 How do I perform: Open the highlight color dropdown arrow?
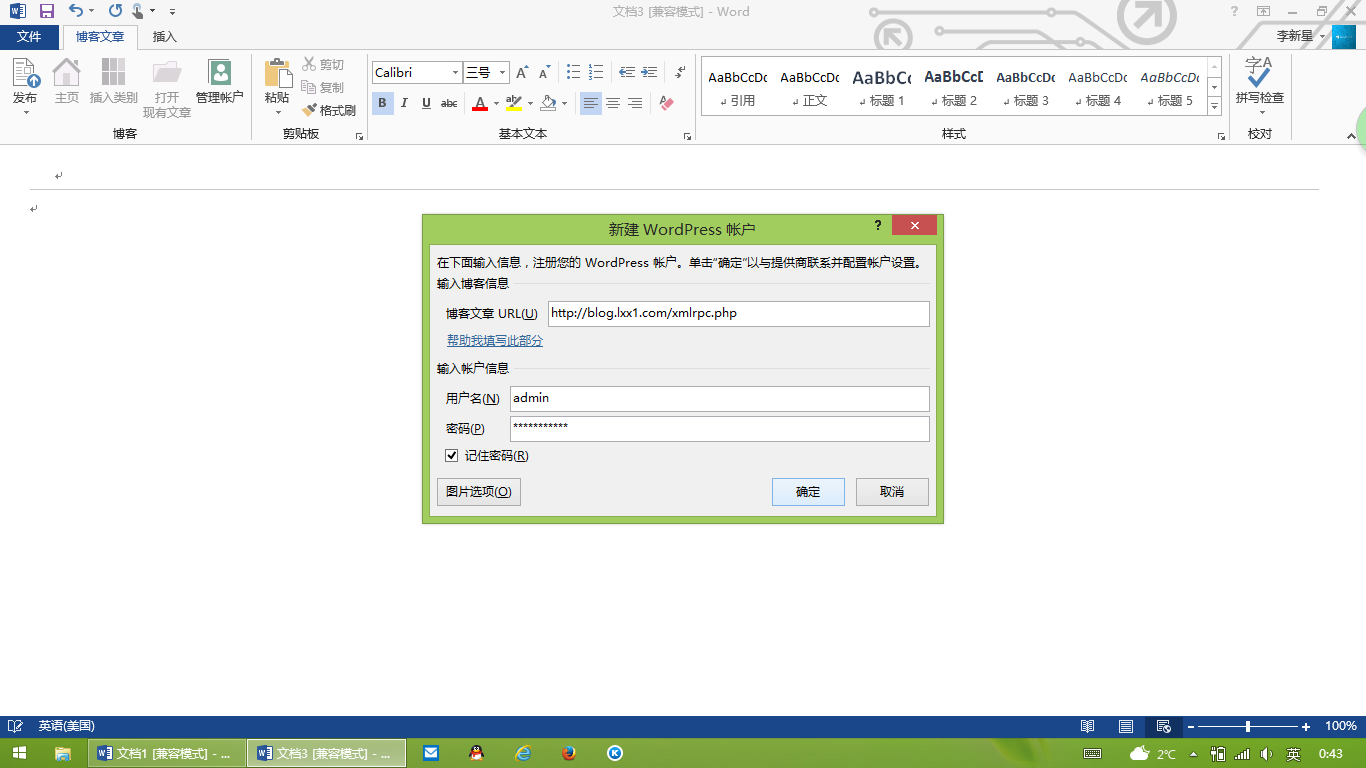point(529,103)
